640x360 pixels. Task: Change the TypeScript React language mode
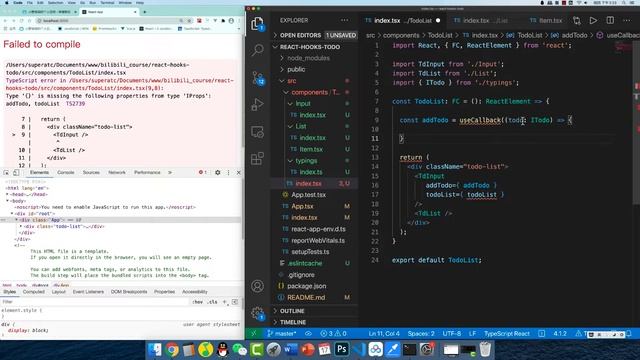coord(507,333)
